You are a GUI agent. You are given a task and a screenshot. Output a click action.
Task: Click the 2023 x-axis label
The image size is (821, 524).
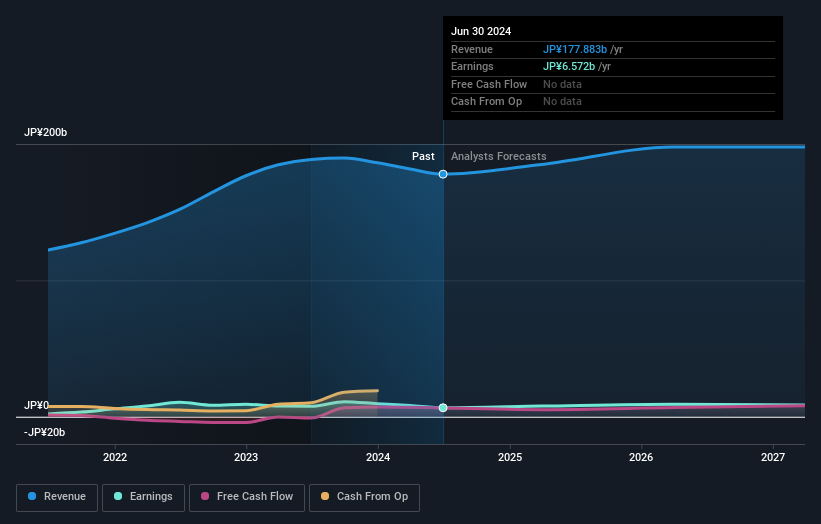tap(246, 457)
